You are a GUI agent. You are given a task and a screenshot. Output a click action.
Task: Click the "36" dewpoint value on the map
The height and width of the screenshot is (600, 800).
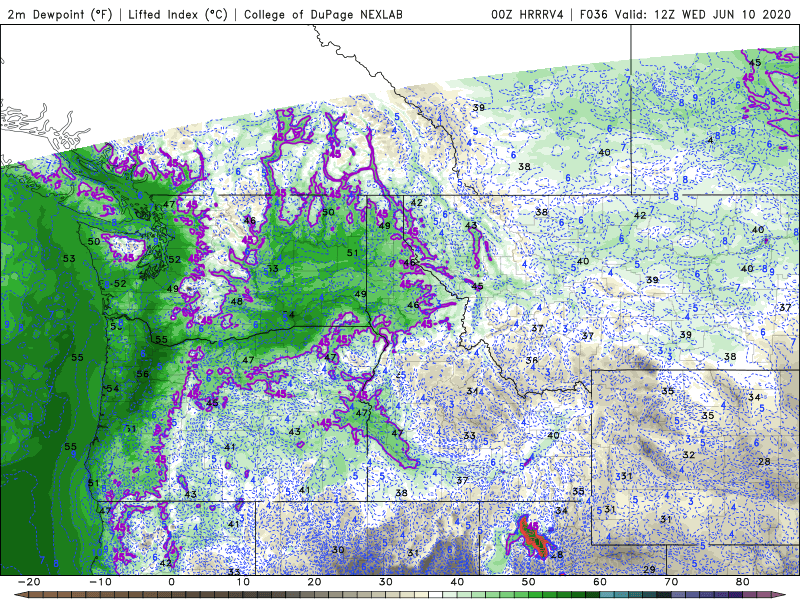pos(532,360)
